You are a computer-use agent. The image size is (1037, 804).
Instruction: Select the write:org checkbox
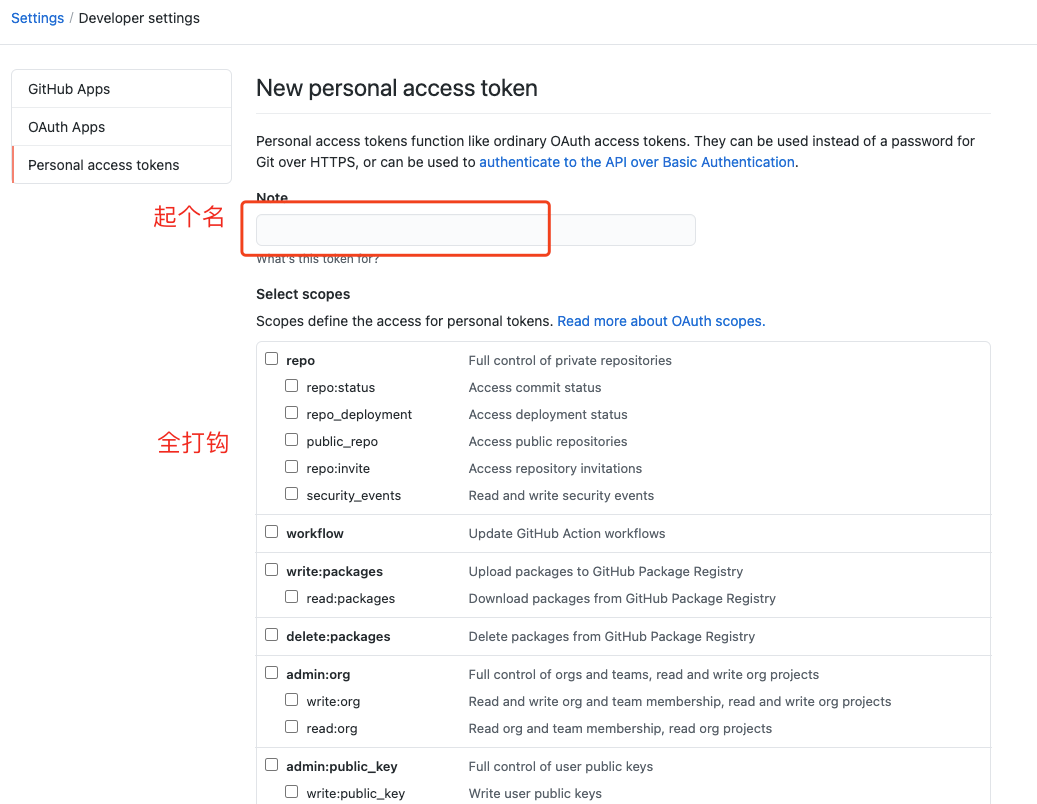click(292, 700)
